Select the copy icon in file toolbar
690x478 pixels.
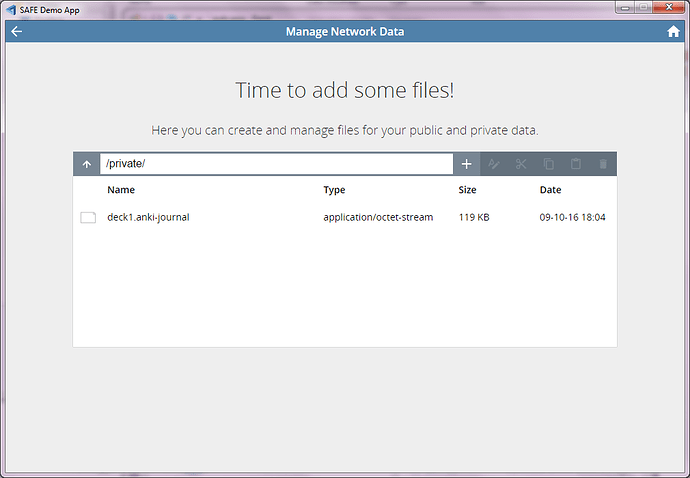tap(548, 164)
